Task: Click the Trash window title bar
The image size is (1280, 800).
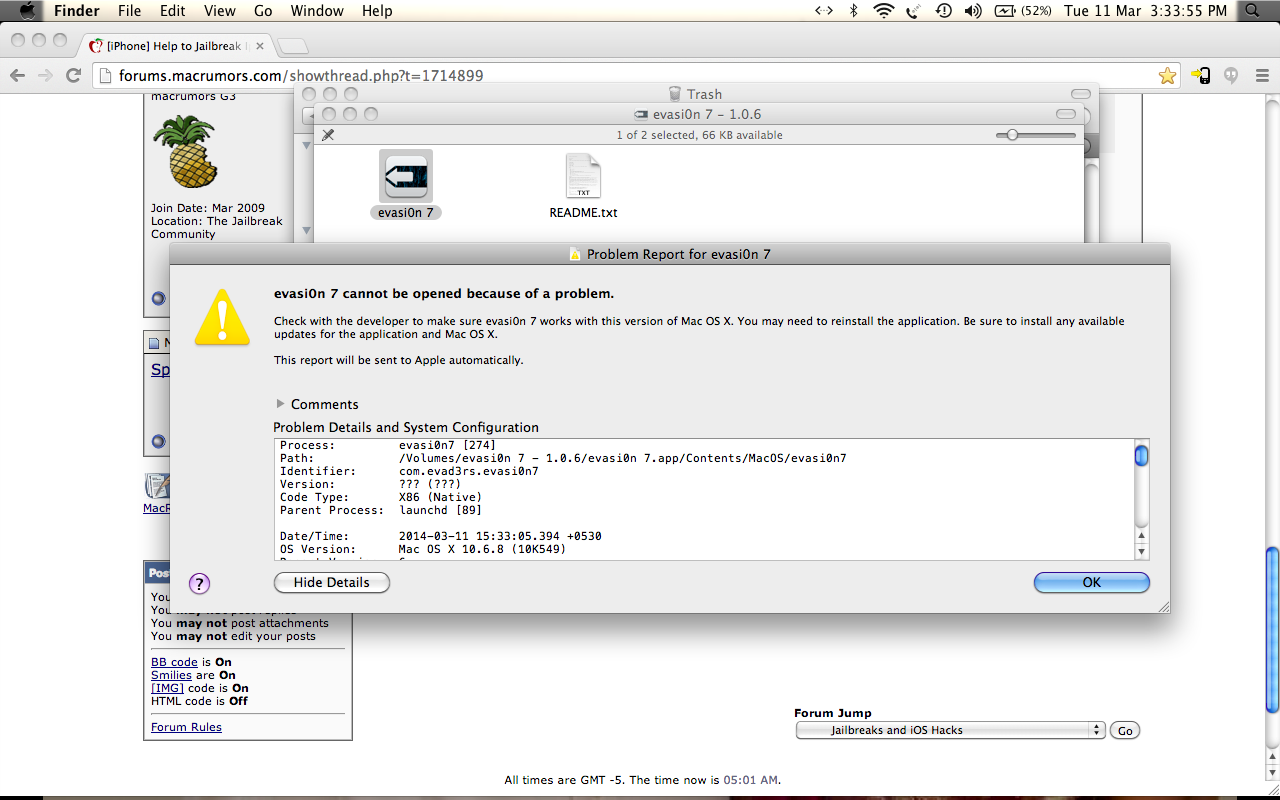Action: pyautogui.click(x=696, y=94)
